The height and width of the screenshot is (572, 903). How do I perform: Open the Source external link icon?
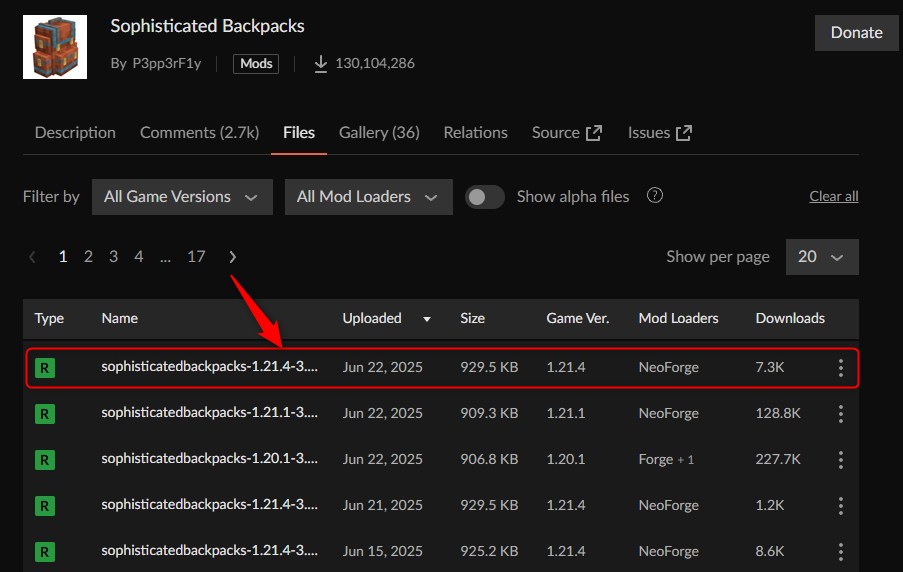(x=594, y=133)
